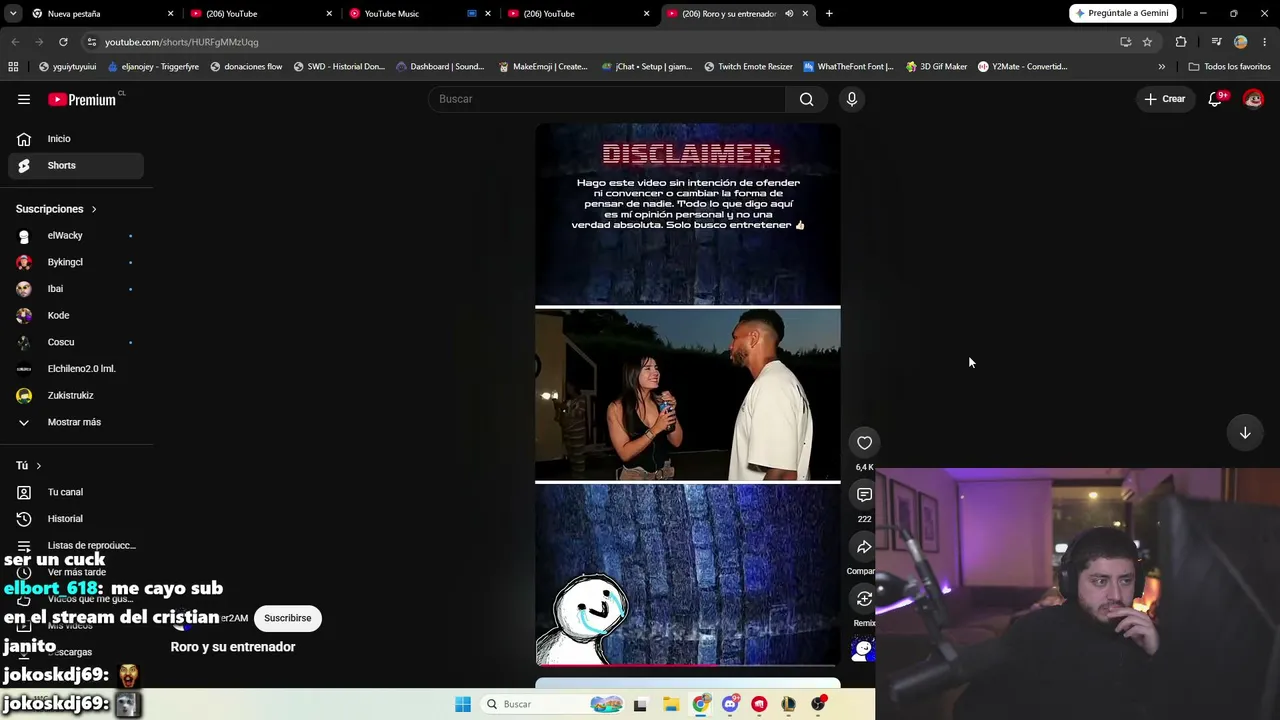1280x720 pixels.
Task: Open File Explorer from the taskbar
Action: 670,704
